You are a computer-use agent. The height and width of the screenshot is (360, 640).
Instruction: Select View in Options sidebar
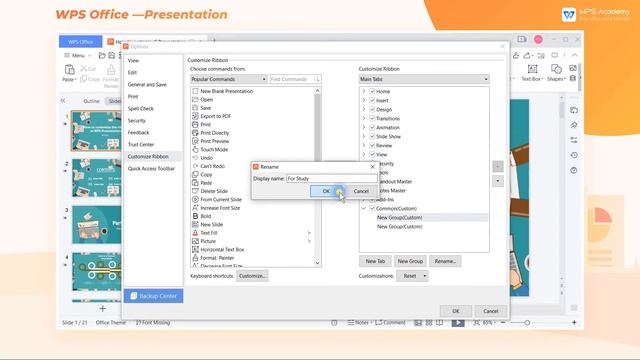click(133, 60)
